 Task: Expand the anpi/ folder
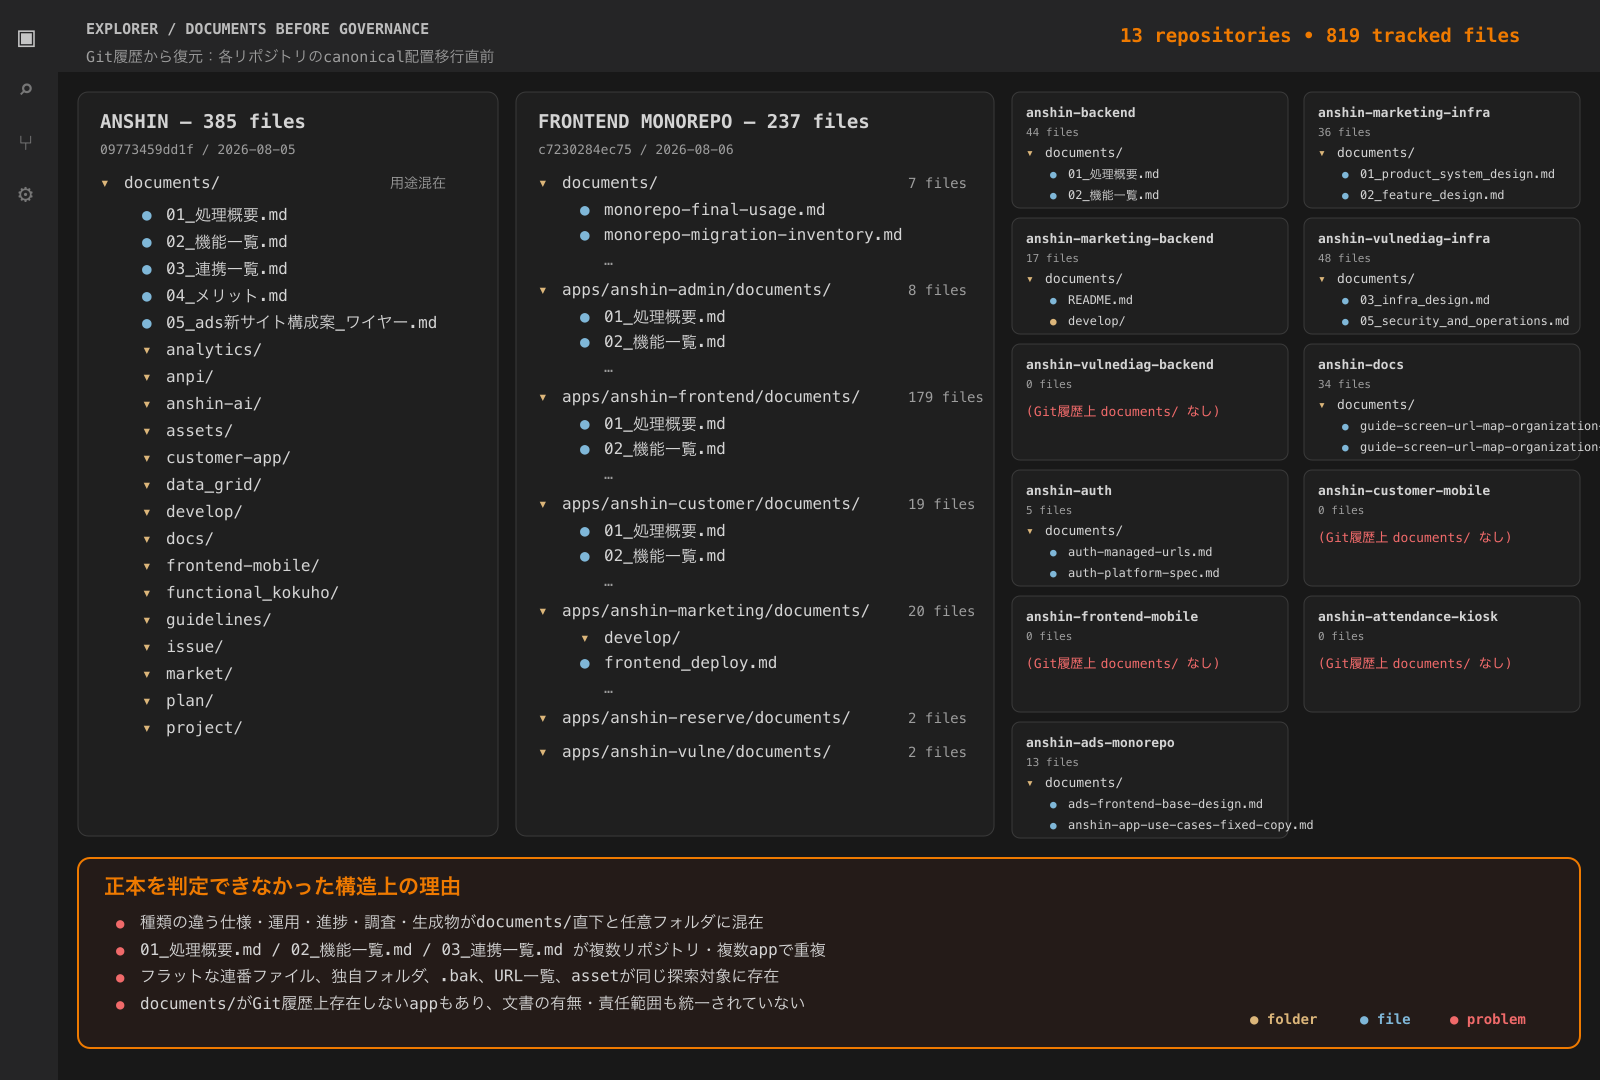pyautogui.click(x=147, y=377)
